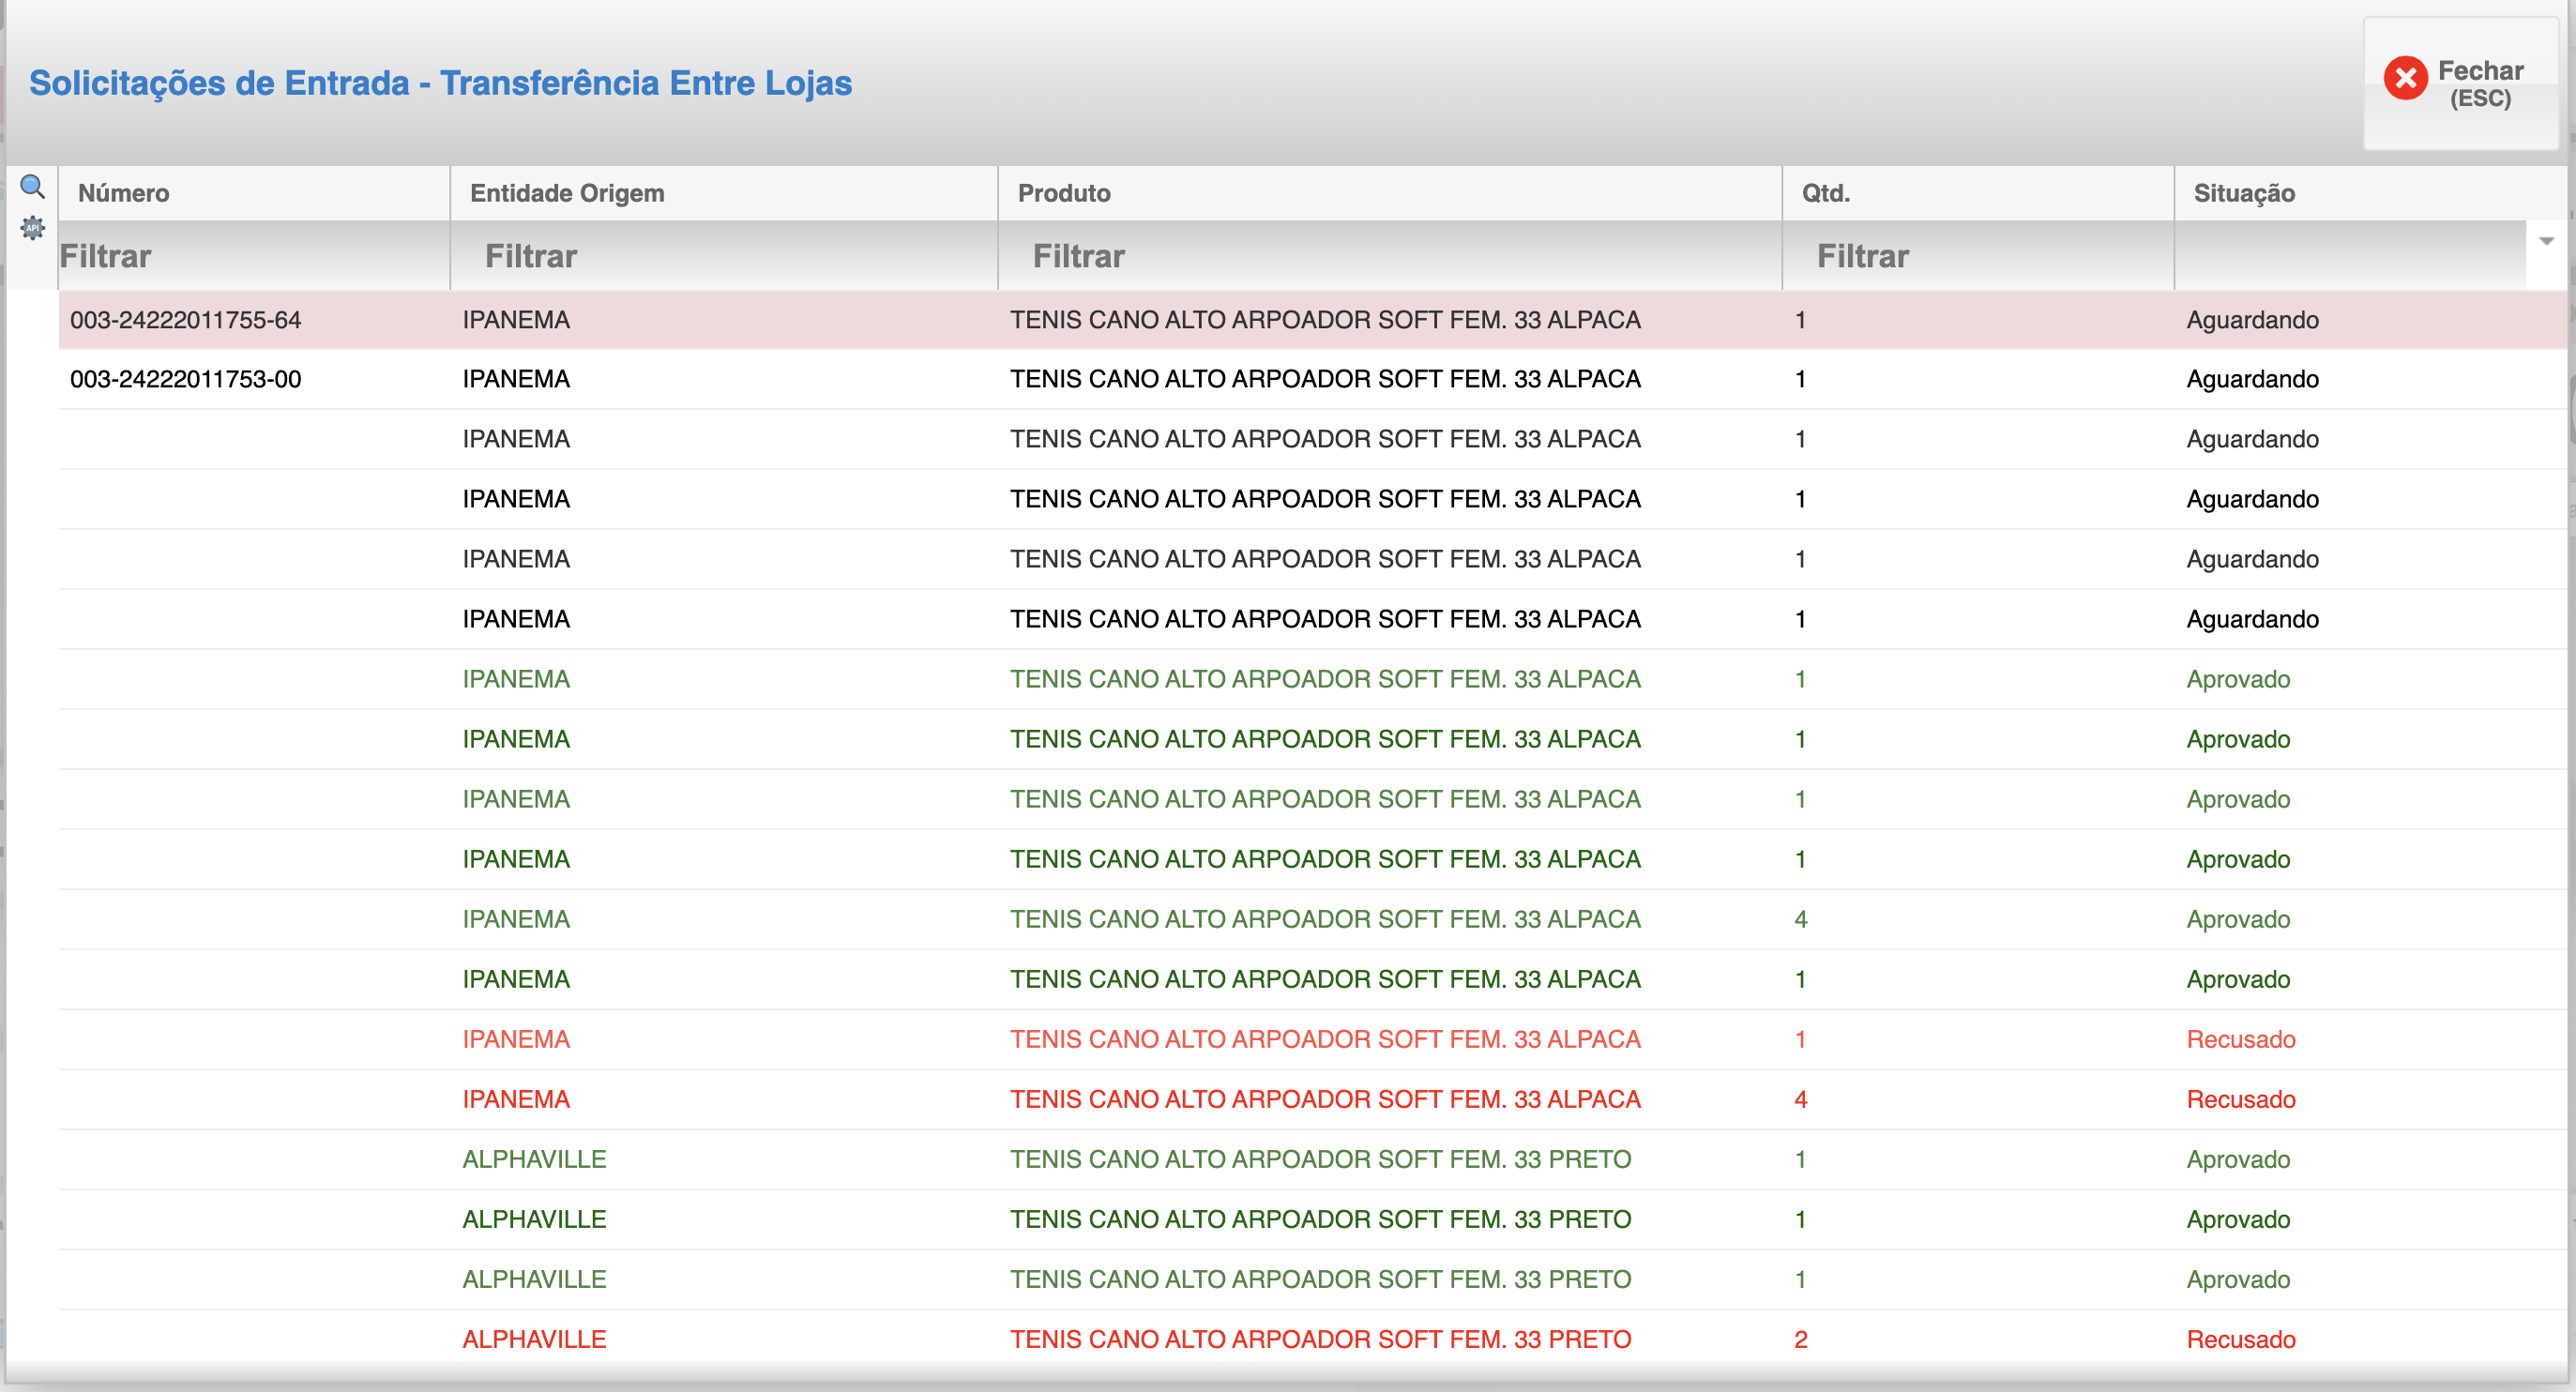
Task: Select the ALPHAVILLE Recusado row with quantity 2
Action: coord(1320,1339)
